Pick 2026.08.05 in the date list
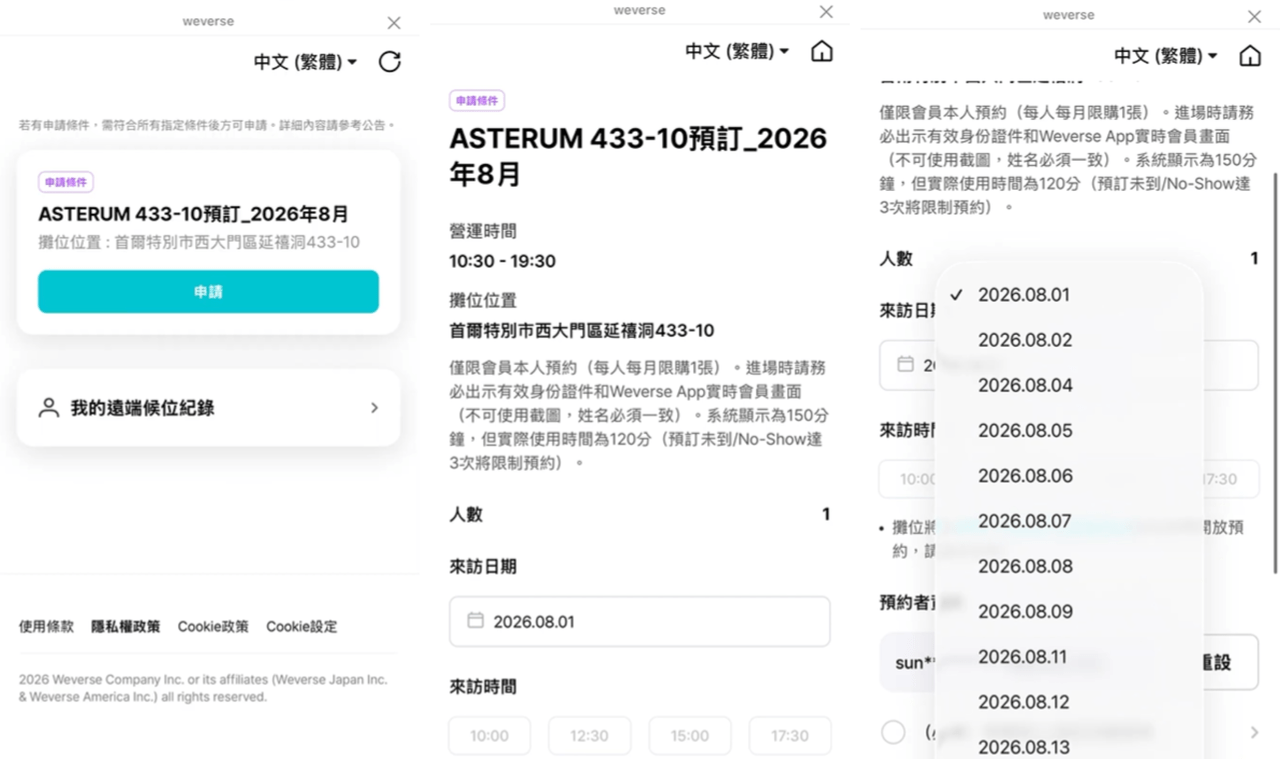 1069,431
